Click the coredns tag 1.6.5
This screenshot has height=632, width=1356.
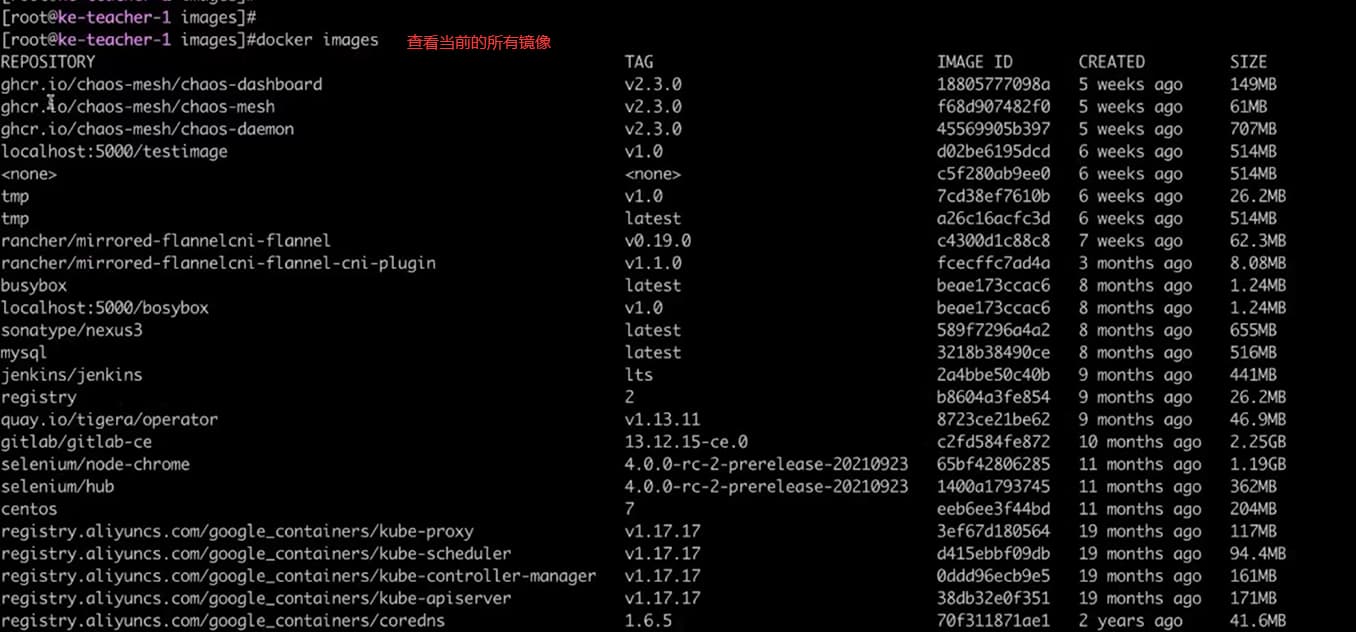click(x=648, y=621)
